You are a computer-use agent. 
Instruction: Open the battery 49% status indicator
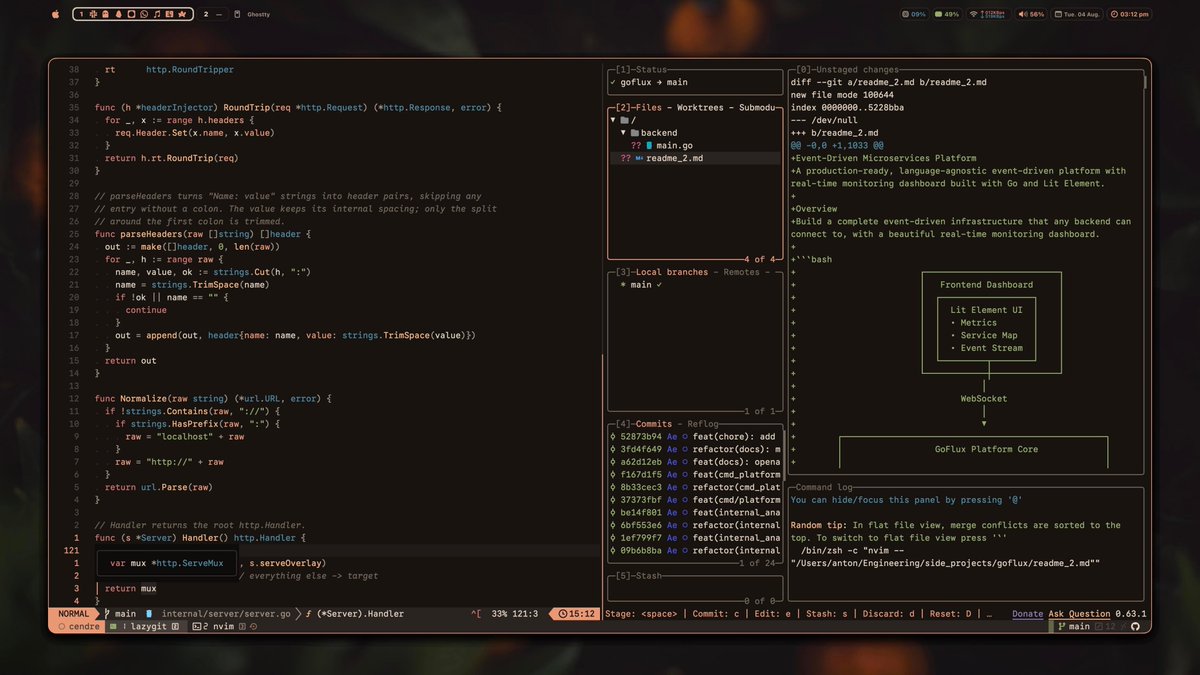946,14
